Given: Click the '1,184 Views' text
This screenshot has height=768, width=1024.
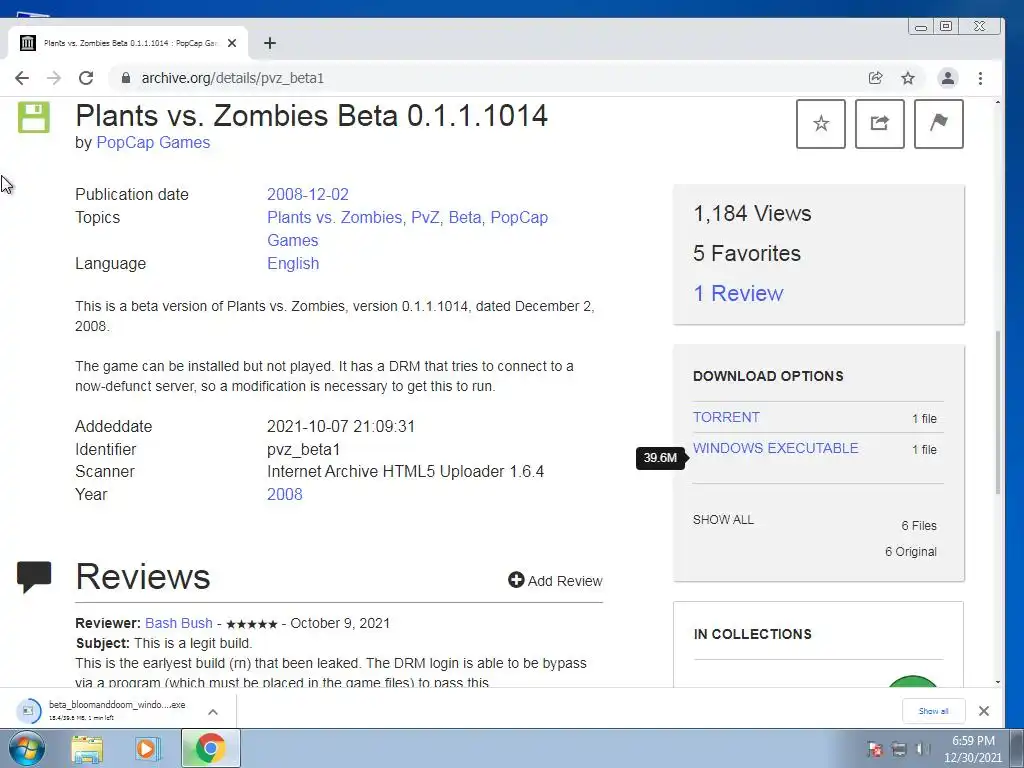Looking at the screenshot, I should click(x=752, y=214).
